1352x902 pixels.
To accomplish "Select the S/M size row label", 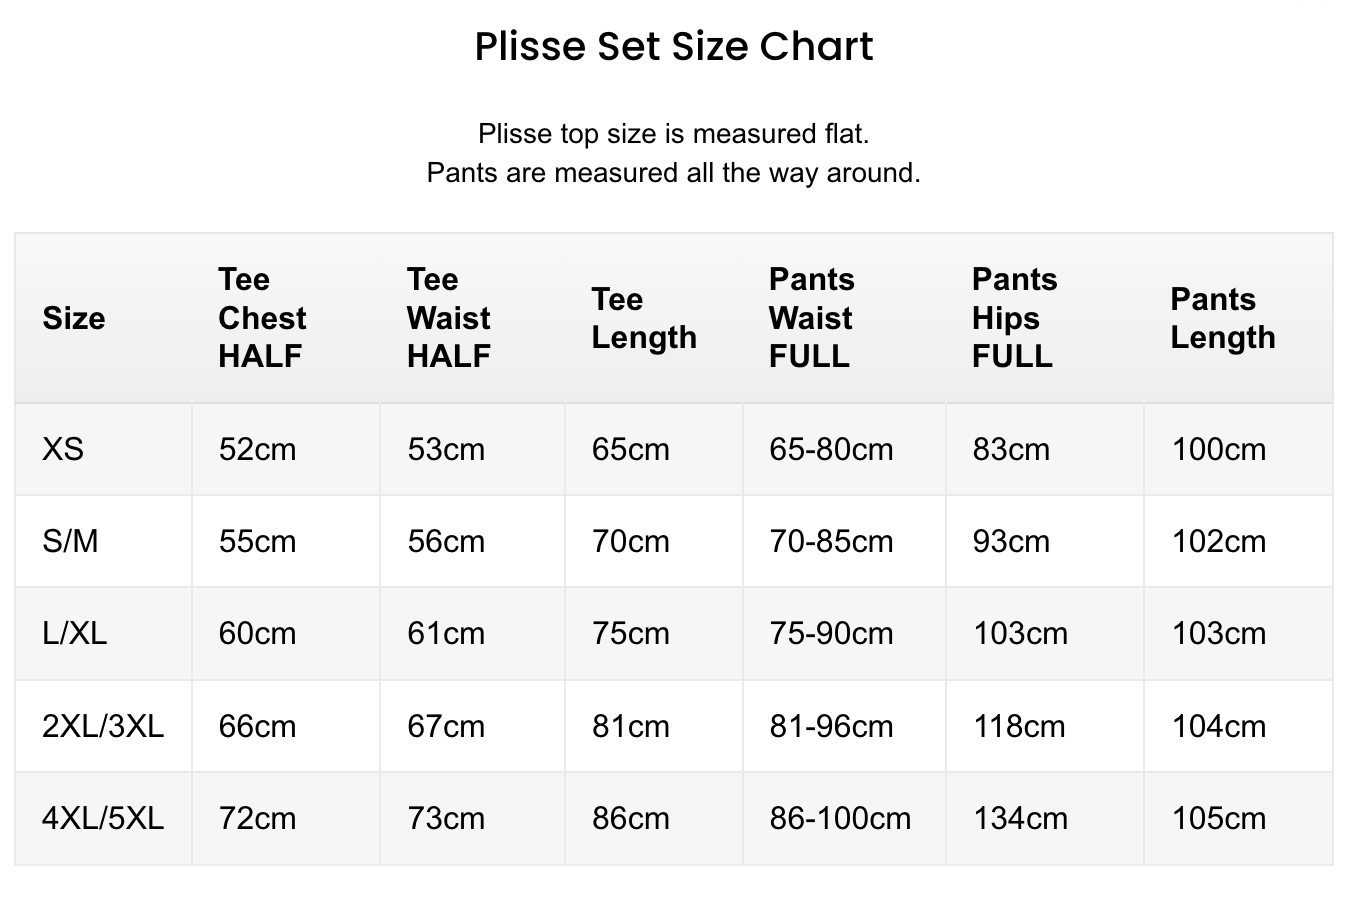I will click(70, 541).
